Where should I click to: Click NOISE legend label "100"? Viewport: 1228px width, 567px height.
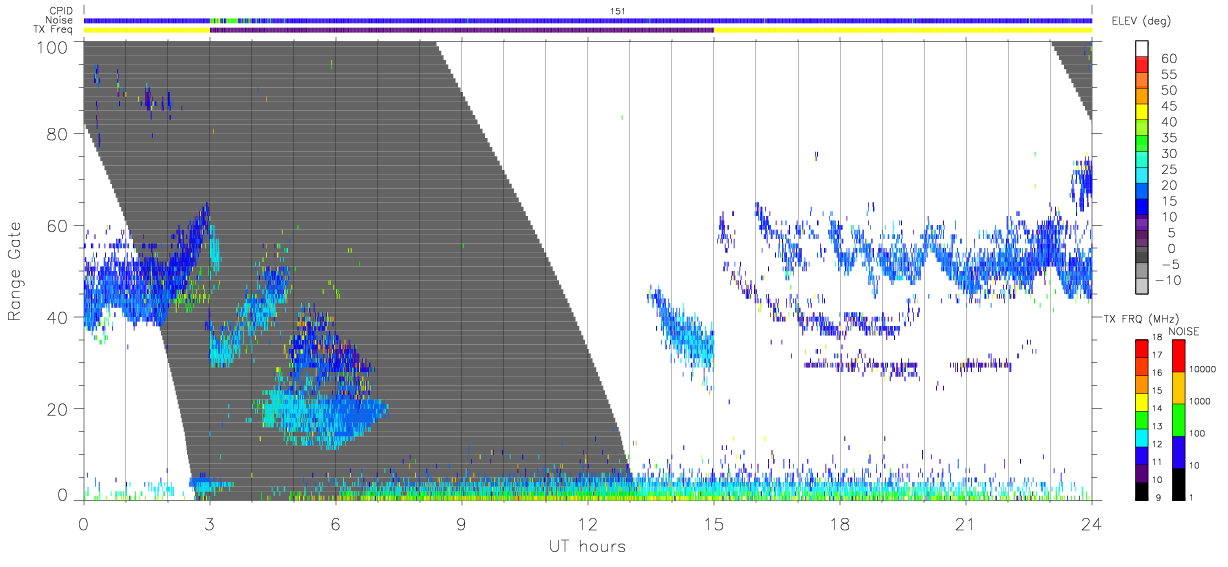pos(1197,434)
